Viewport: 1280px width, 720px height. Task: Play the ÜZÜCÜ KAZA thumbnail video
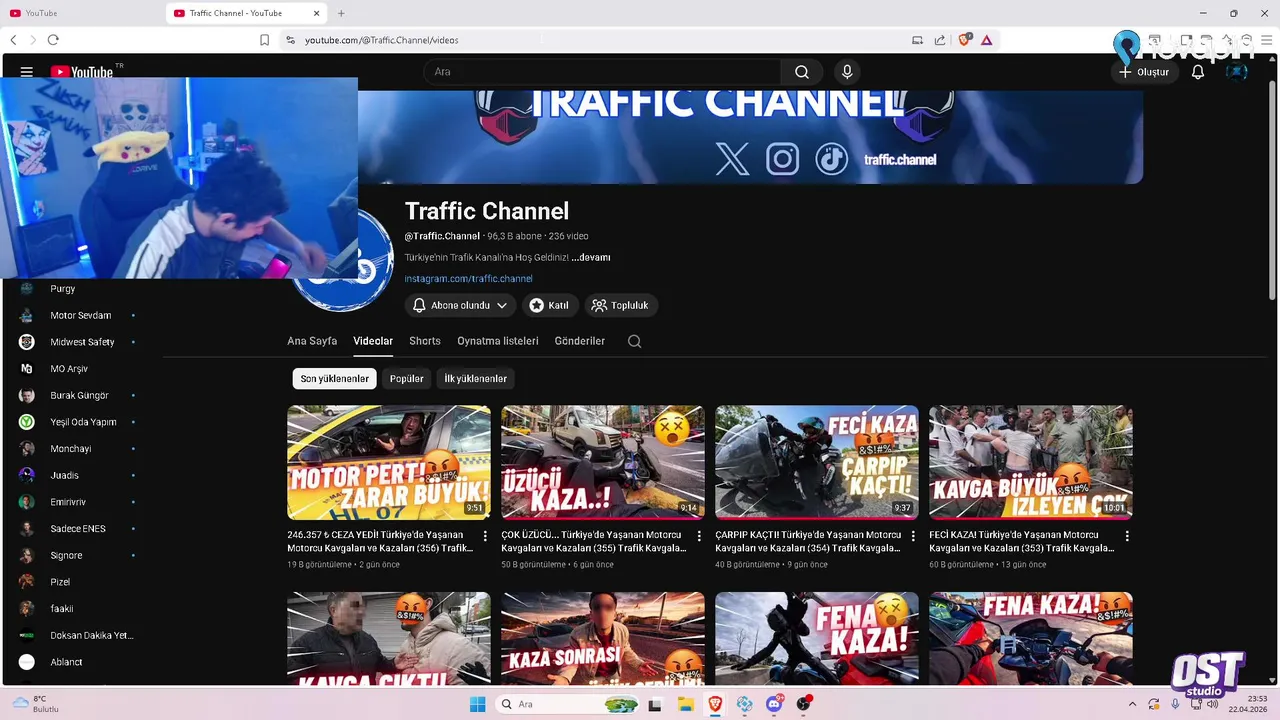click(x=603, y=463)
